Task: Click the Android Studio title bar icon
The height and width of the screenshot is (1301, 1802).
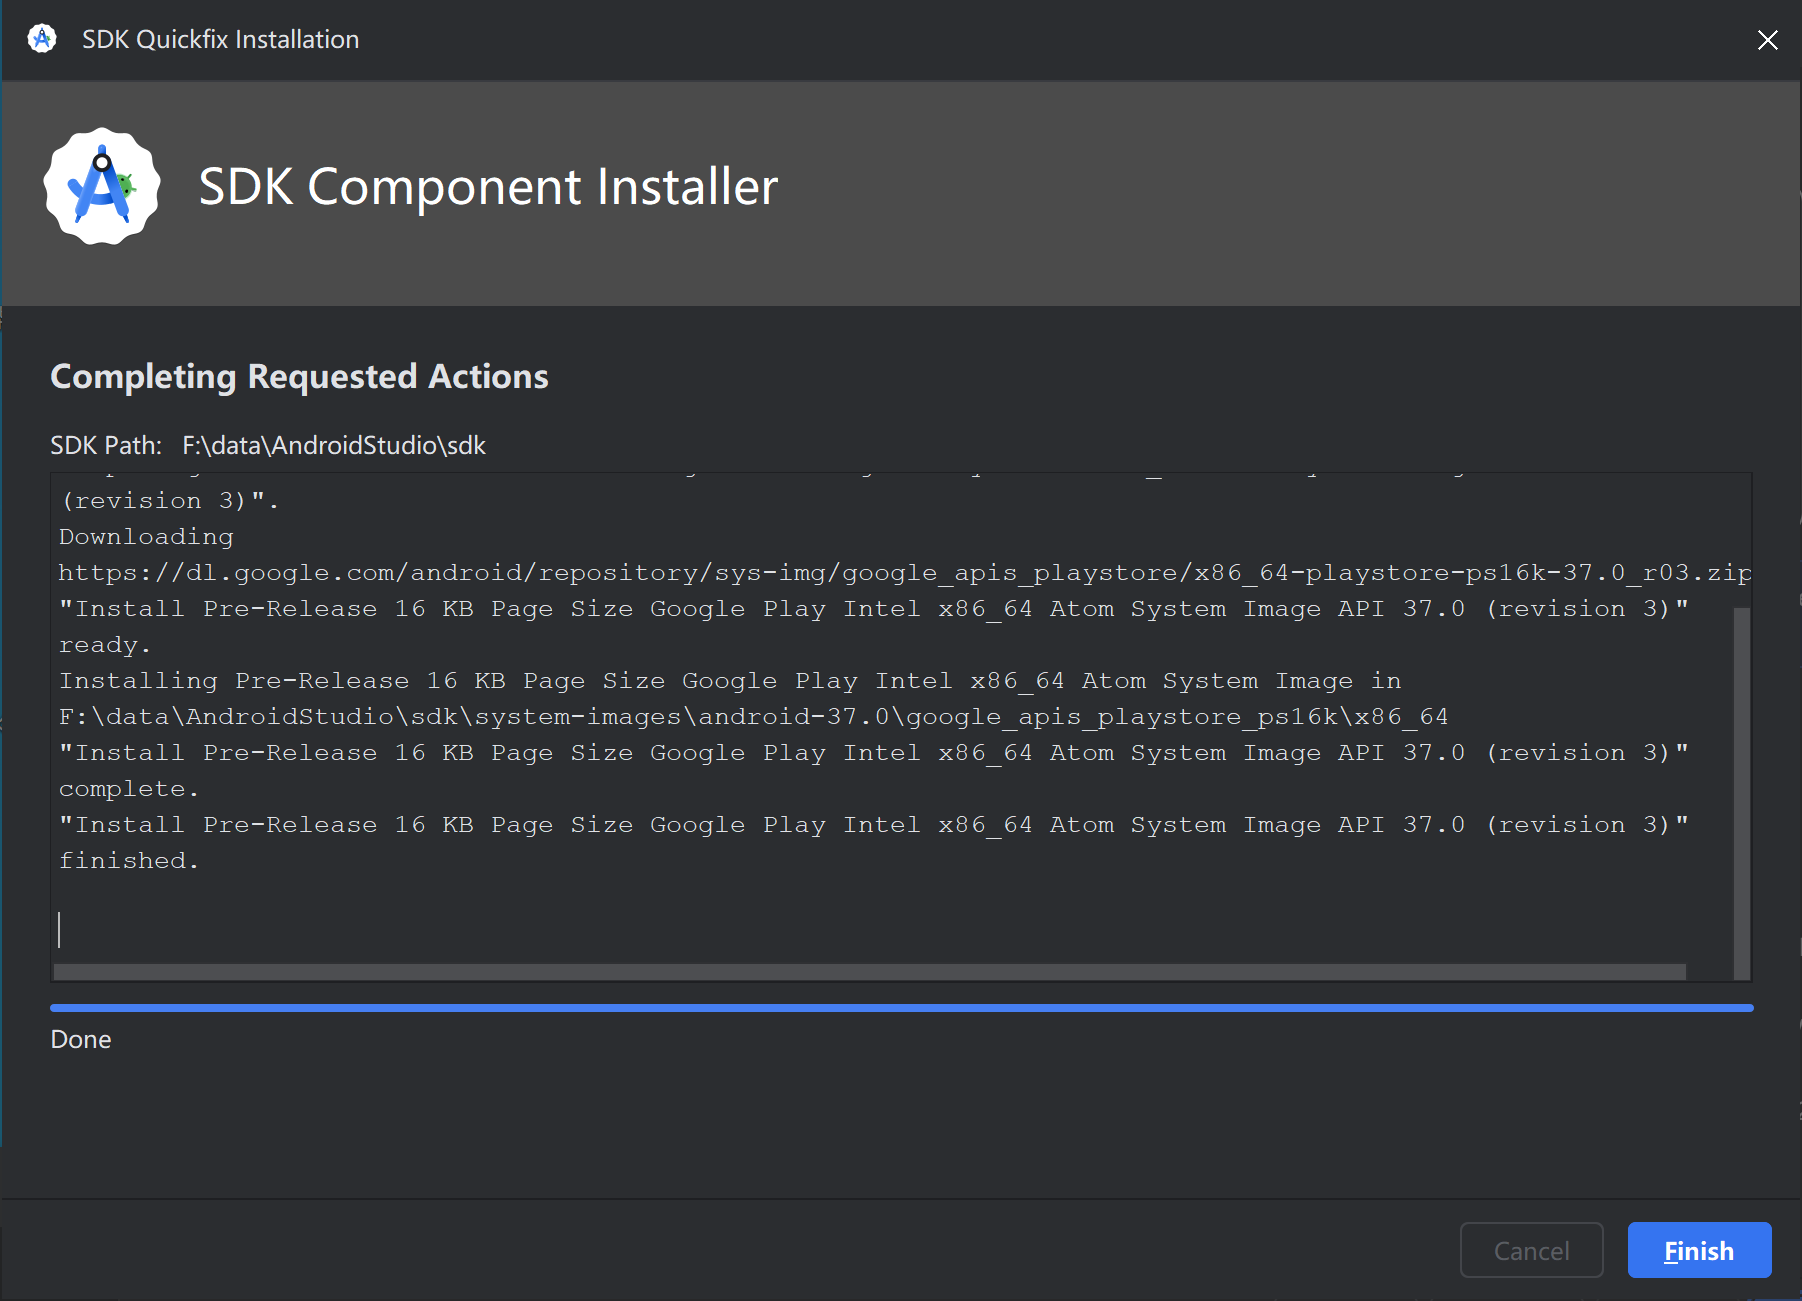Action: click(42, 39)
